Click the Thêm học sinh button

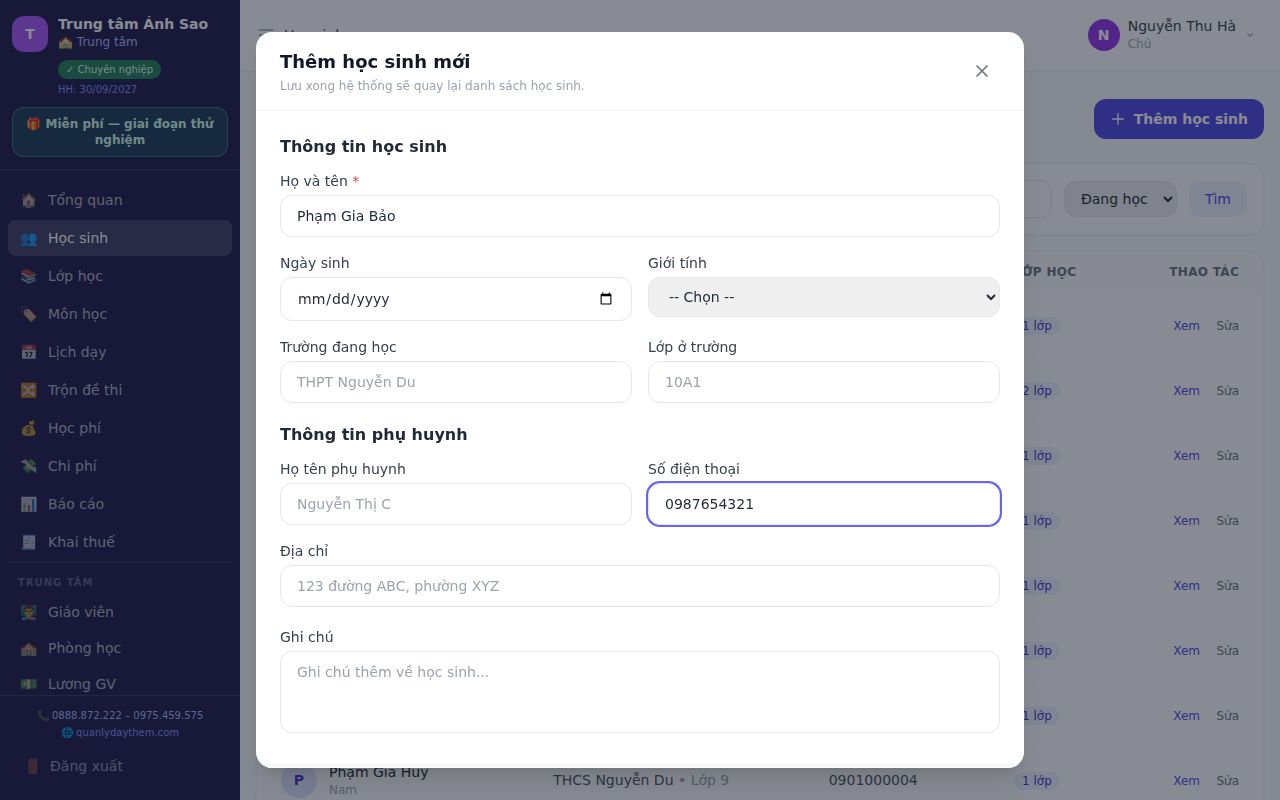coord(1179,119)
